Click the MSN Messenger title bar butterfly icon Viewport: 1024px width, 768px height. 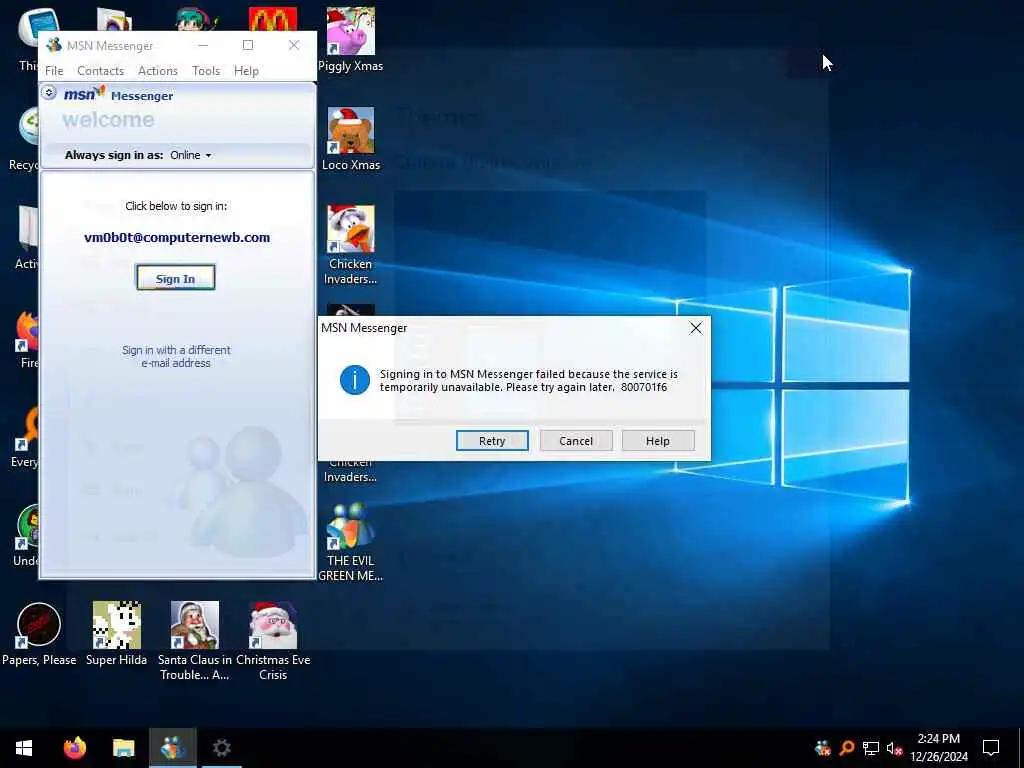tap(54, 45)
